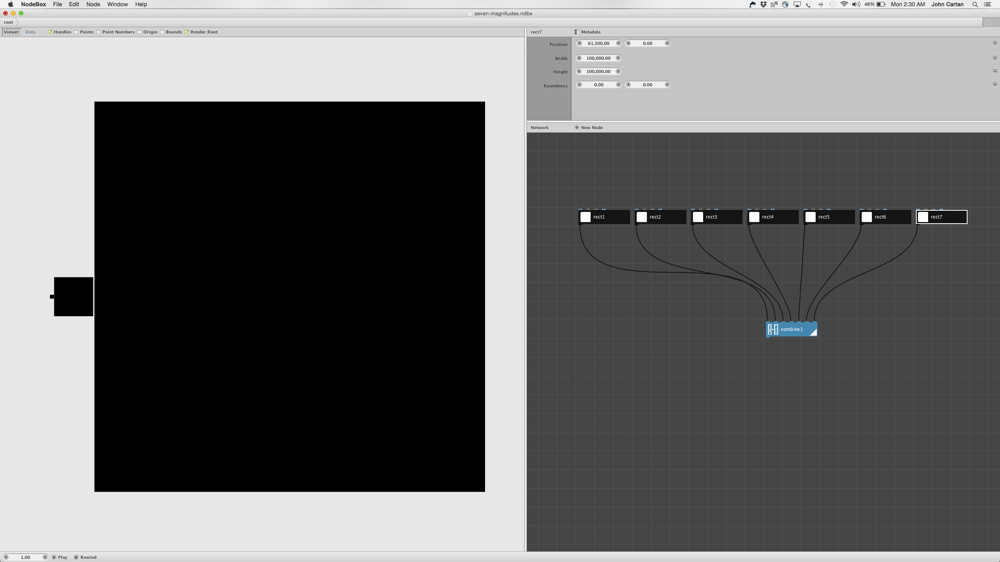1000x562 pixels.
Task: Click the battery status icon
Action: [881, 4]
